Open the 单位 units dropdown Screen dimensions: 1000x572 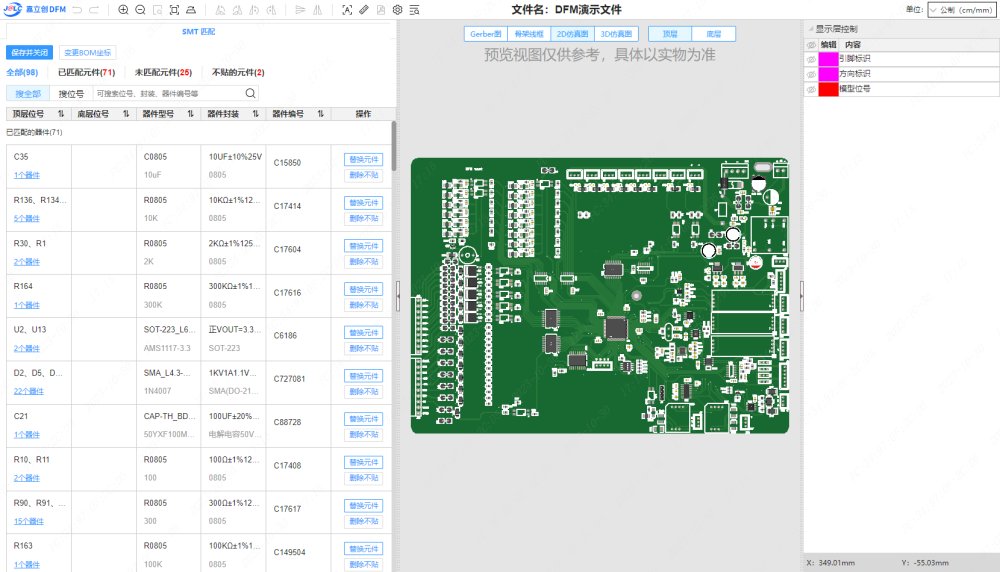pos(962,9)
